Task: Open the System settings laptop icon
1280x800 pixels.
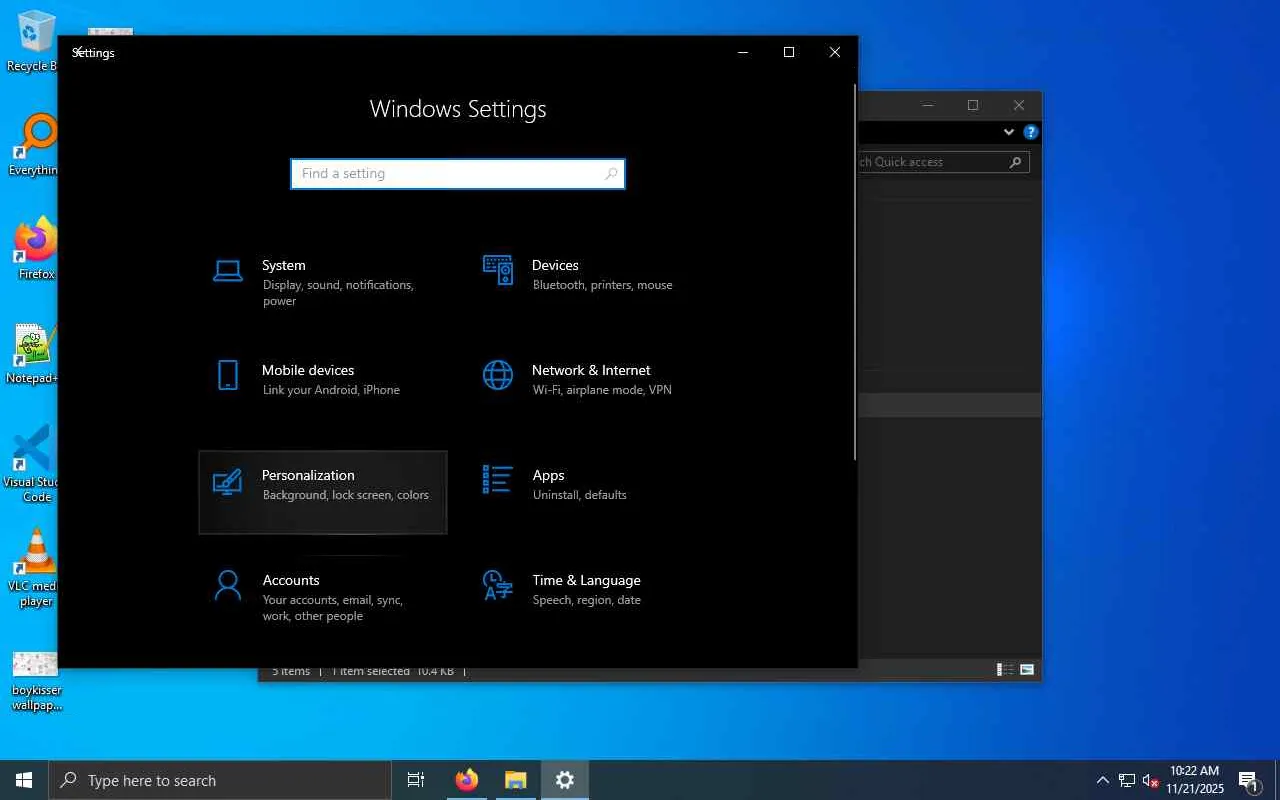Action: pyautogui.click(x=228, y=270)
